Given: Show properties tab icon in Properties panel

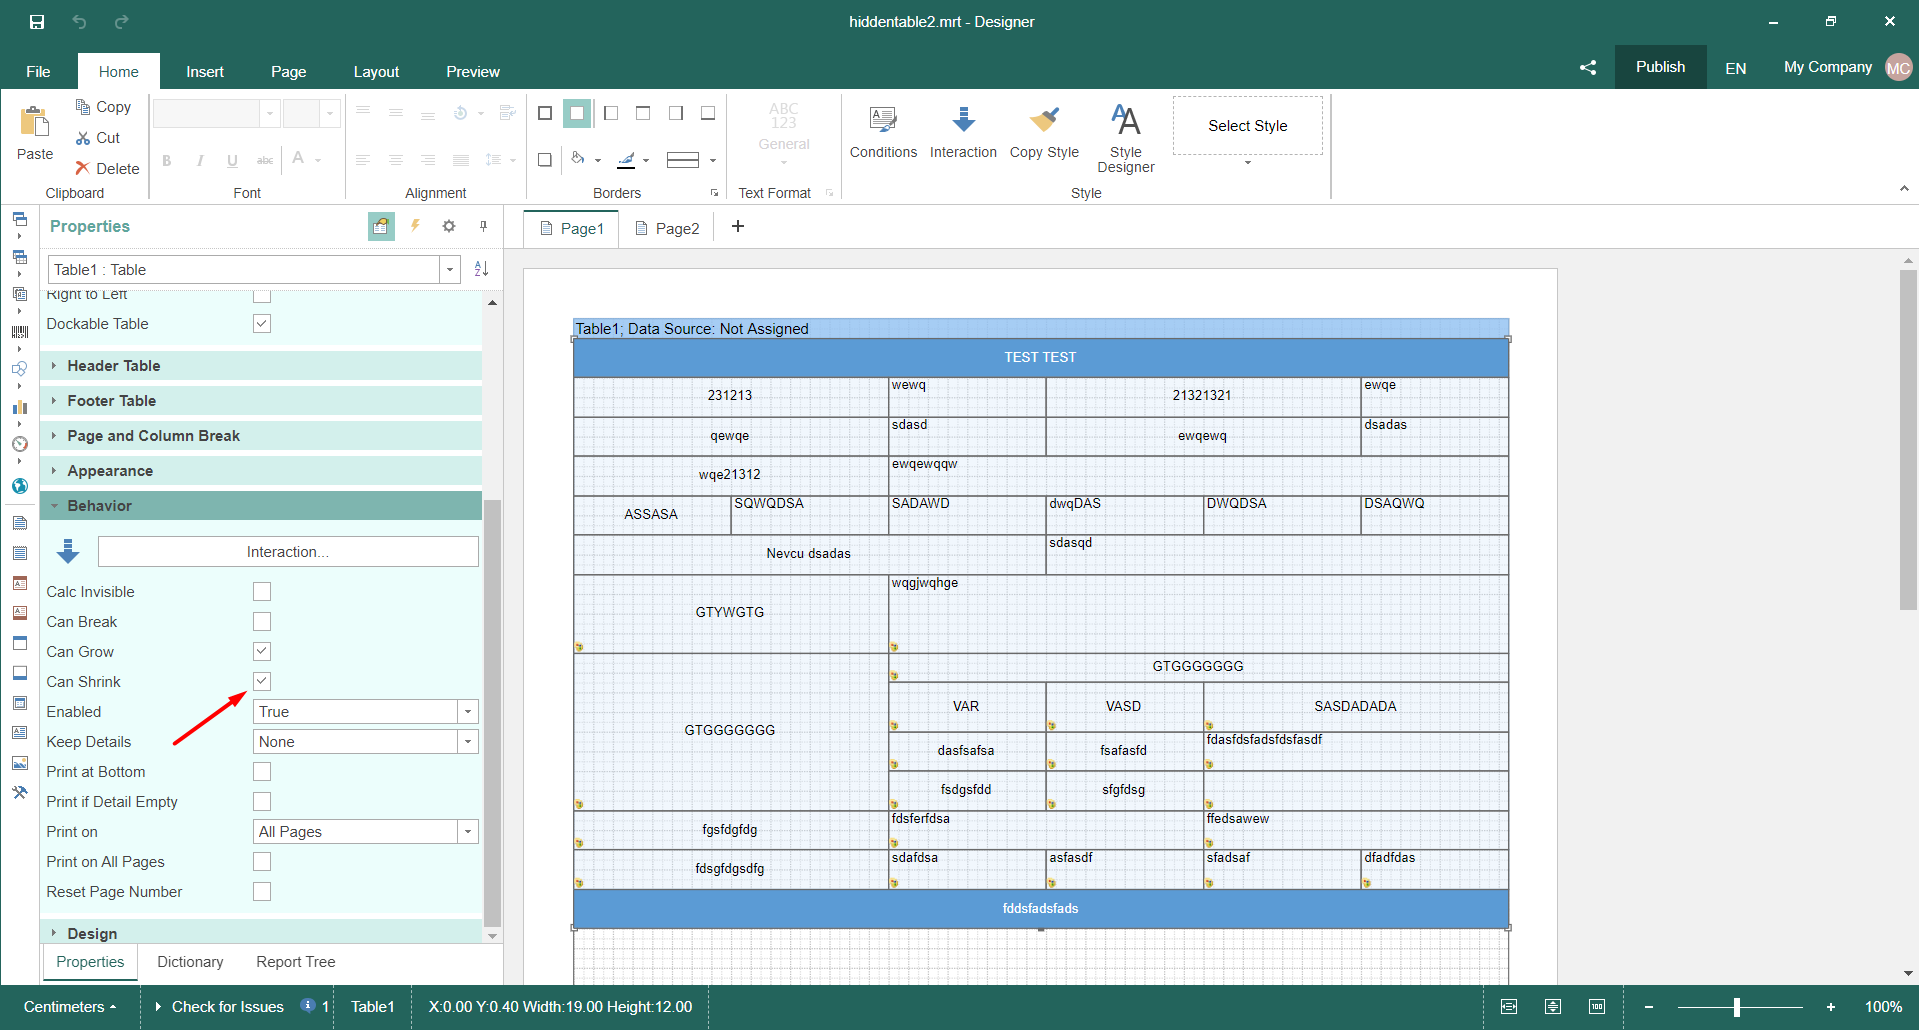Looking at the screenshot, I should point(381,227).
